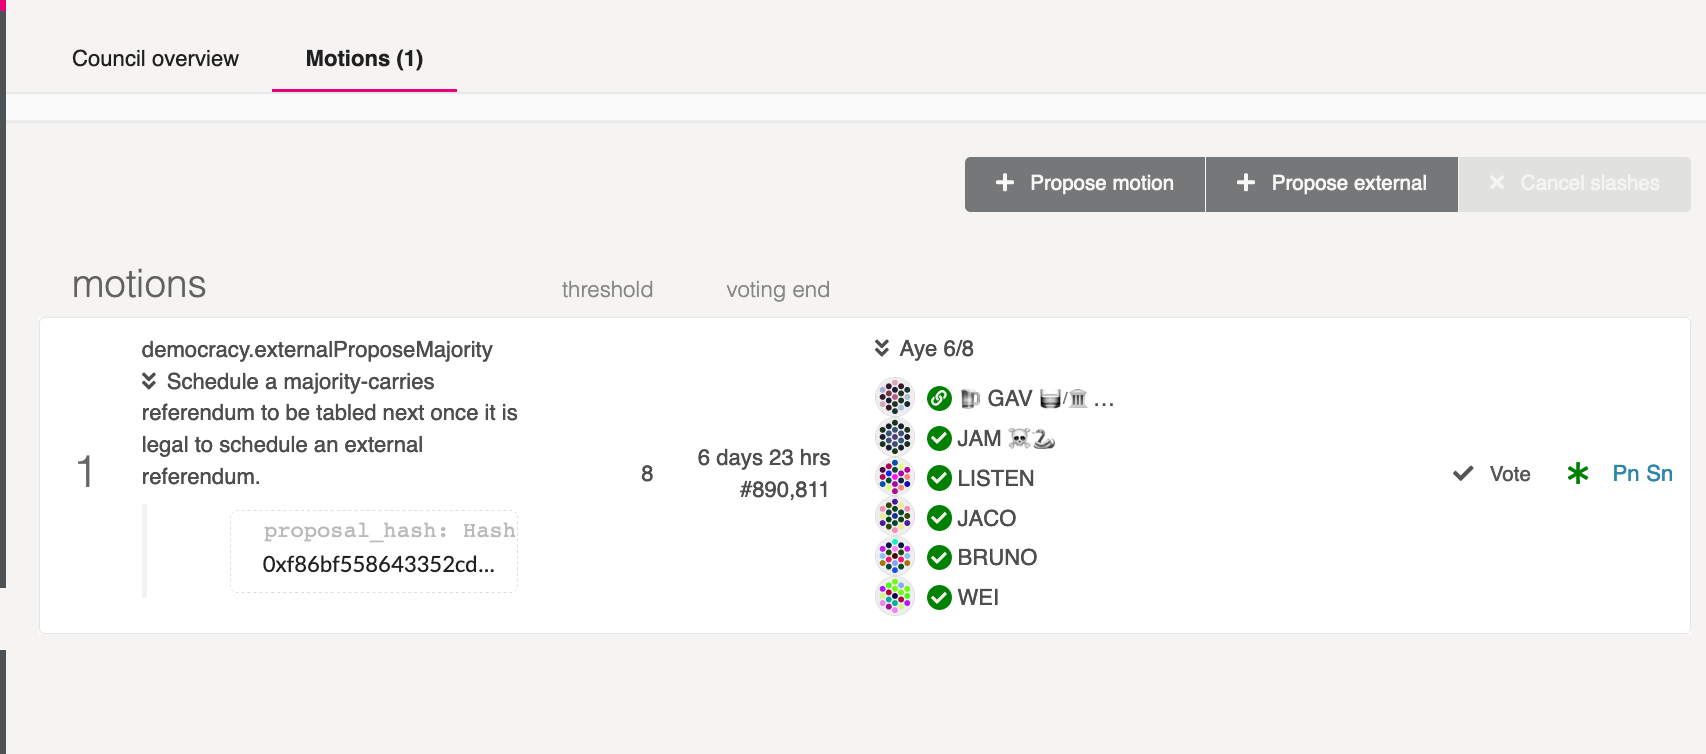Screen dimensions: 1706x754
Task: Click the Vote button on motion 1
Action: [1492, 474]
